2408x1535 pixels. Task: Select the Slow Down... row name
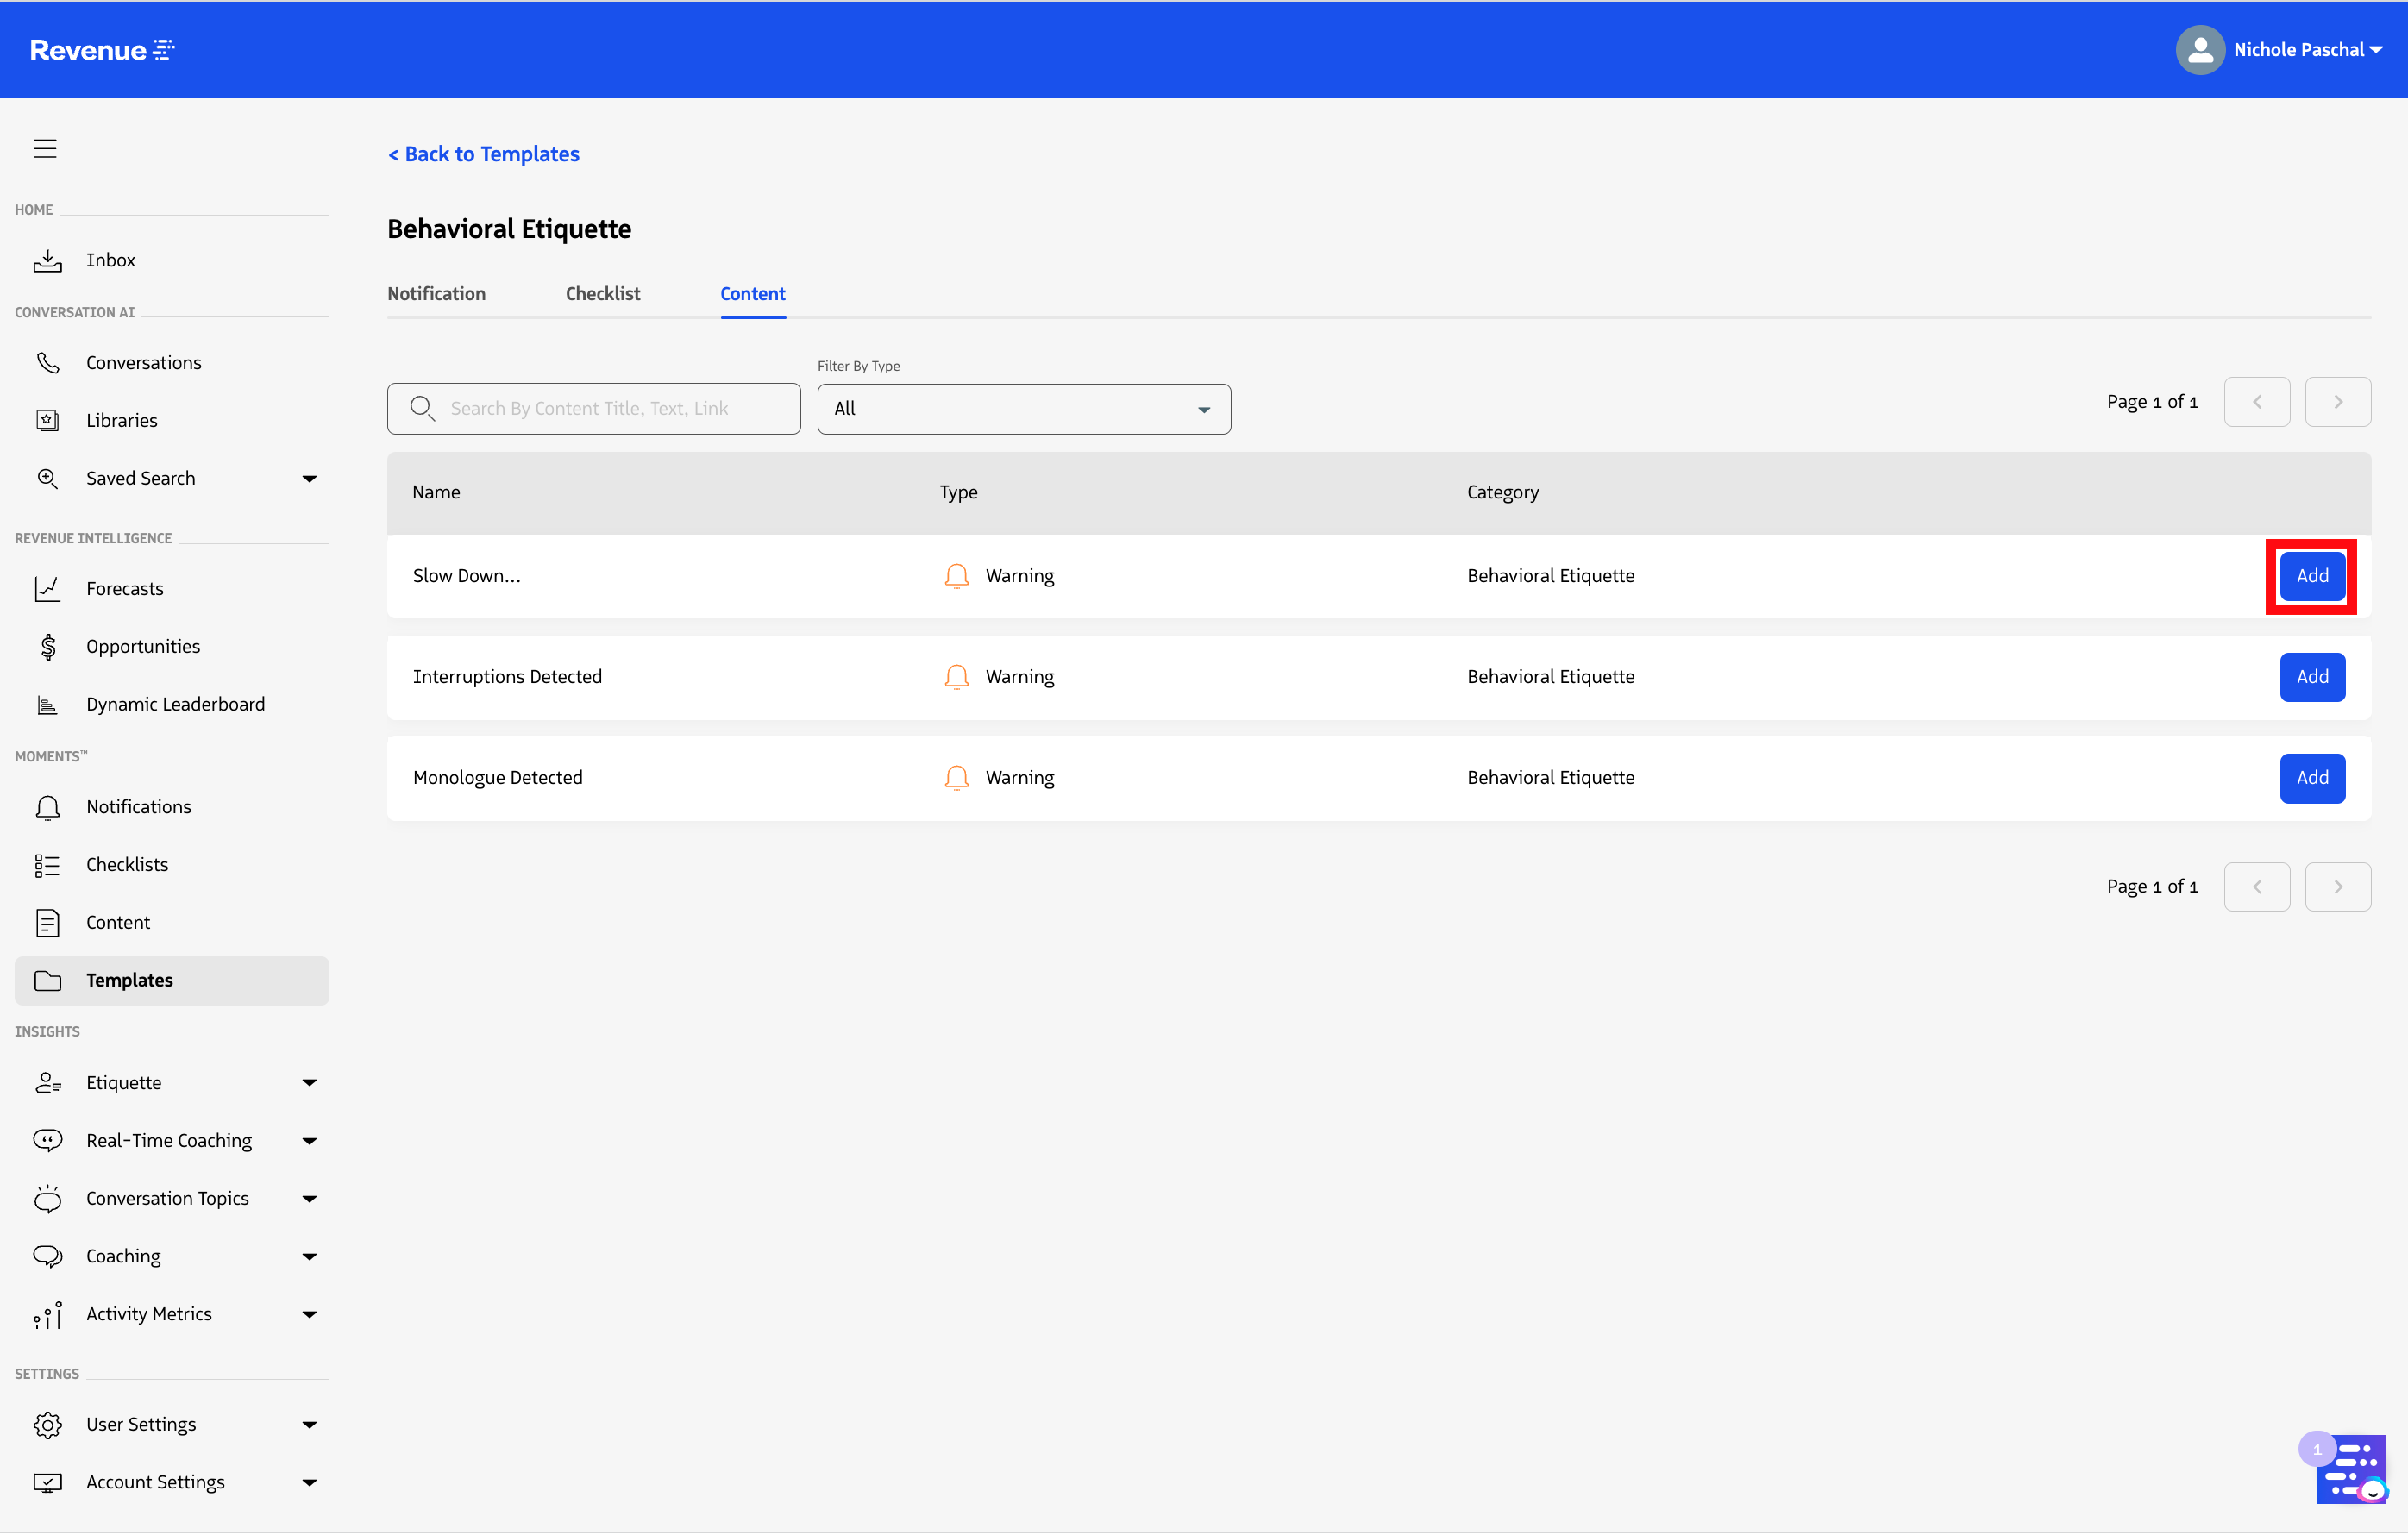(467, 576)
